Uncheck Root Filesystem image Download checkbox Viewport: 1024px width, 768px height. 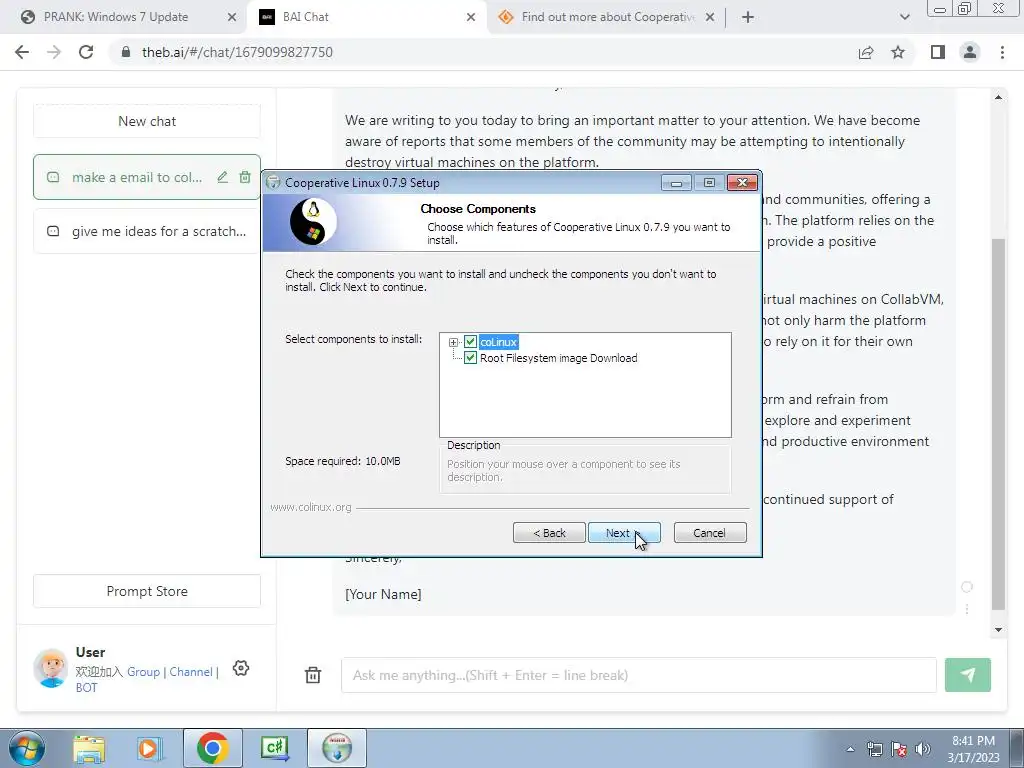470,358
